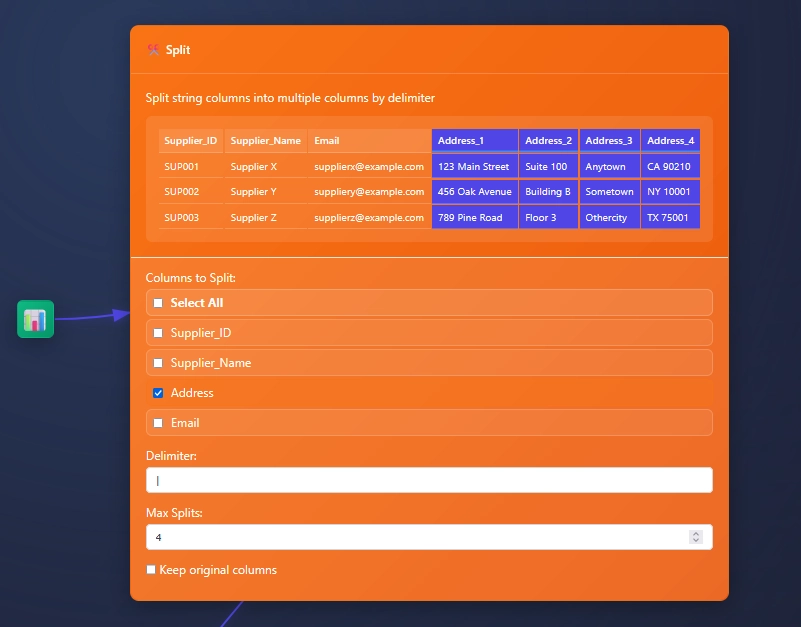Click the Othercity cell

[x=609, y=218]
